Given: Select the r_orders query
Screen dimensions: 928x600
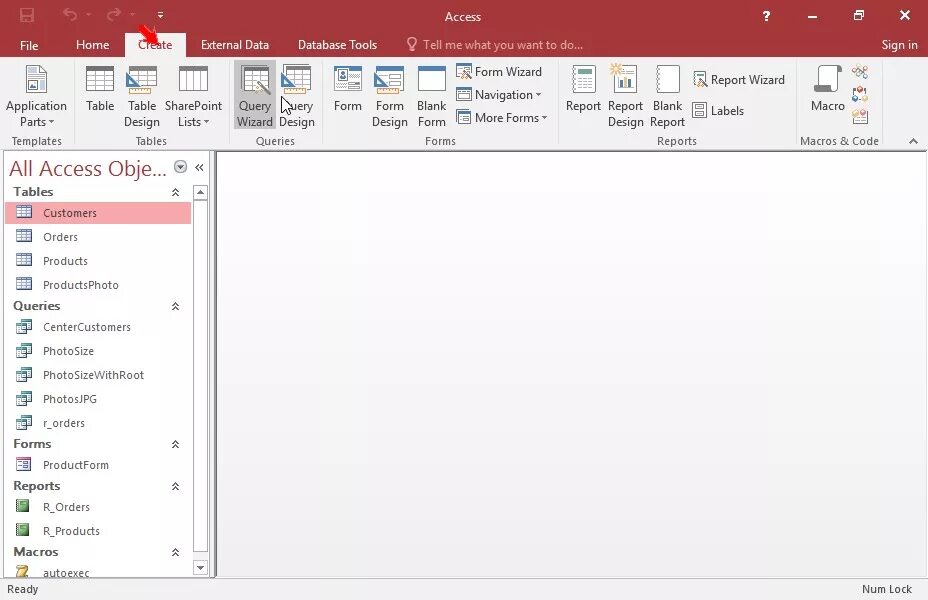Looking at the screenshot, I should pyautogui.click(x=98, y=423).
